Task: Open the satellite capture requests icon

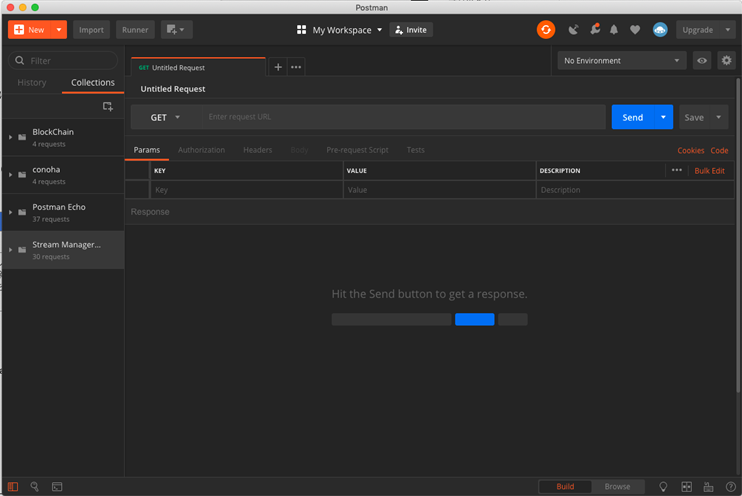Action: [x=573, y=30]
